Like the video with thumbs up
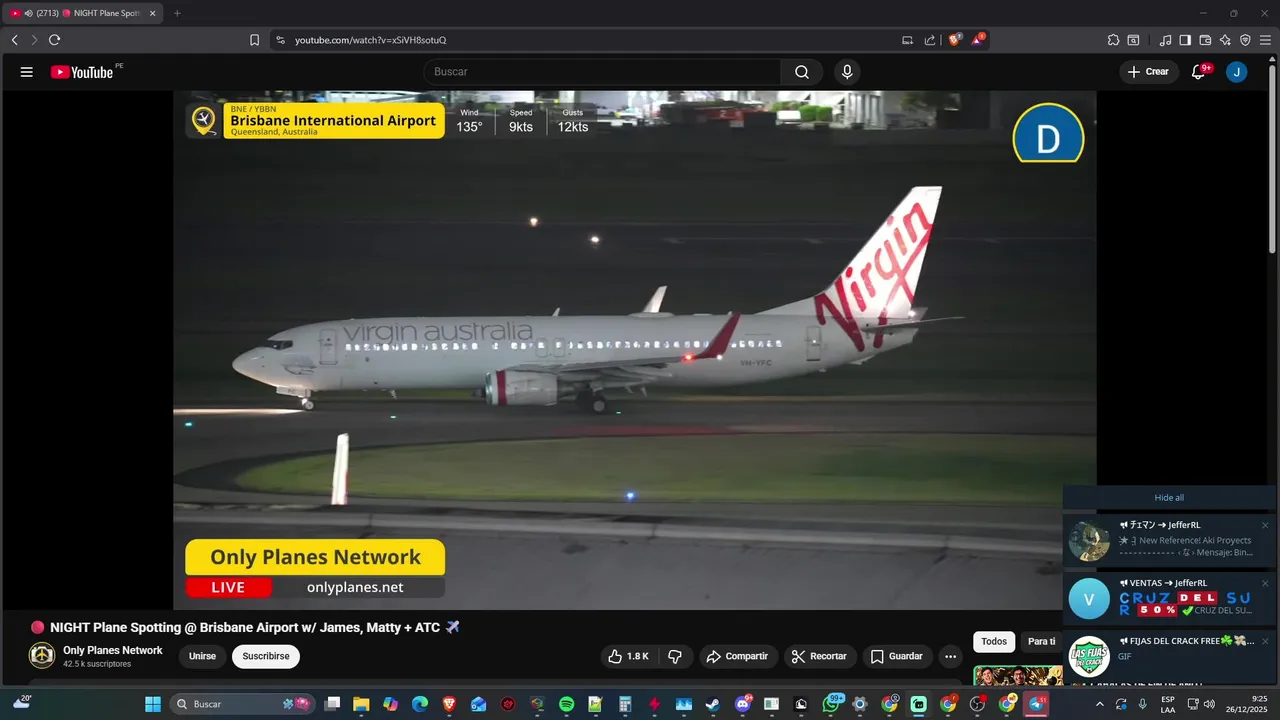The height and width of the screenshot is (720, 1280). click(628, 657)
